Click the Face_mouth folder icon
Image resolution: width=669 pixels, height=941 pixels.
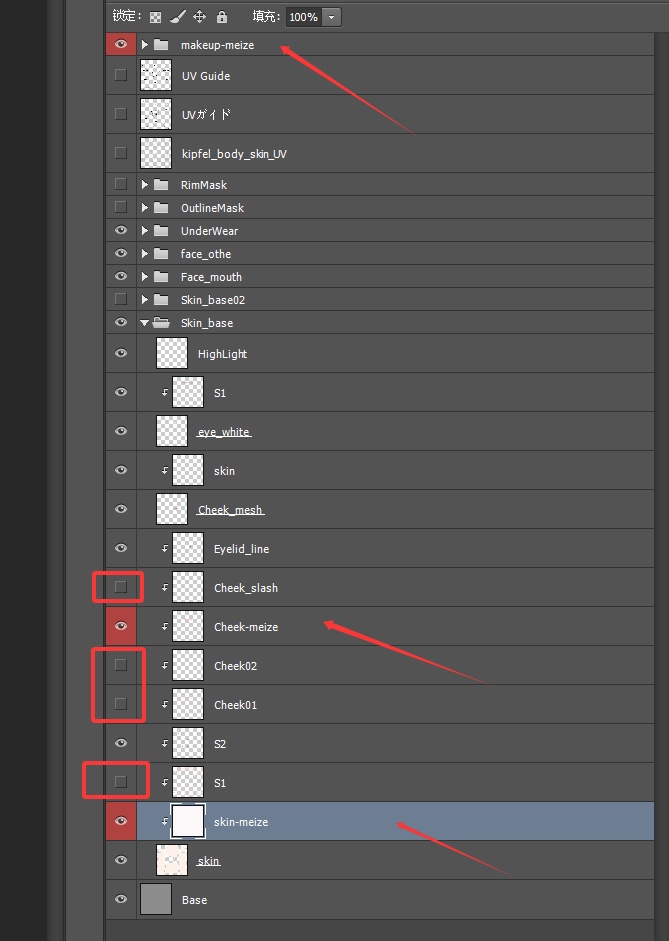161,277
